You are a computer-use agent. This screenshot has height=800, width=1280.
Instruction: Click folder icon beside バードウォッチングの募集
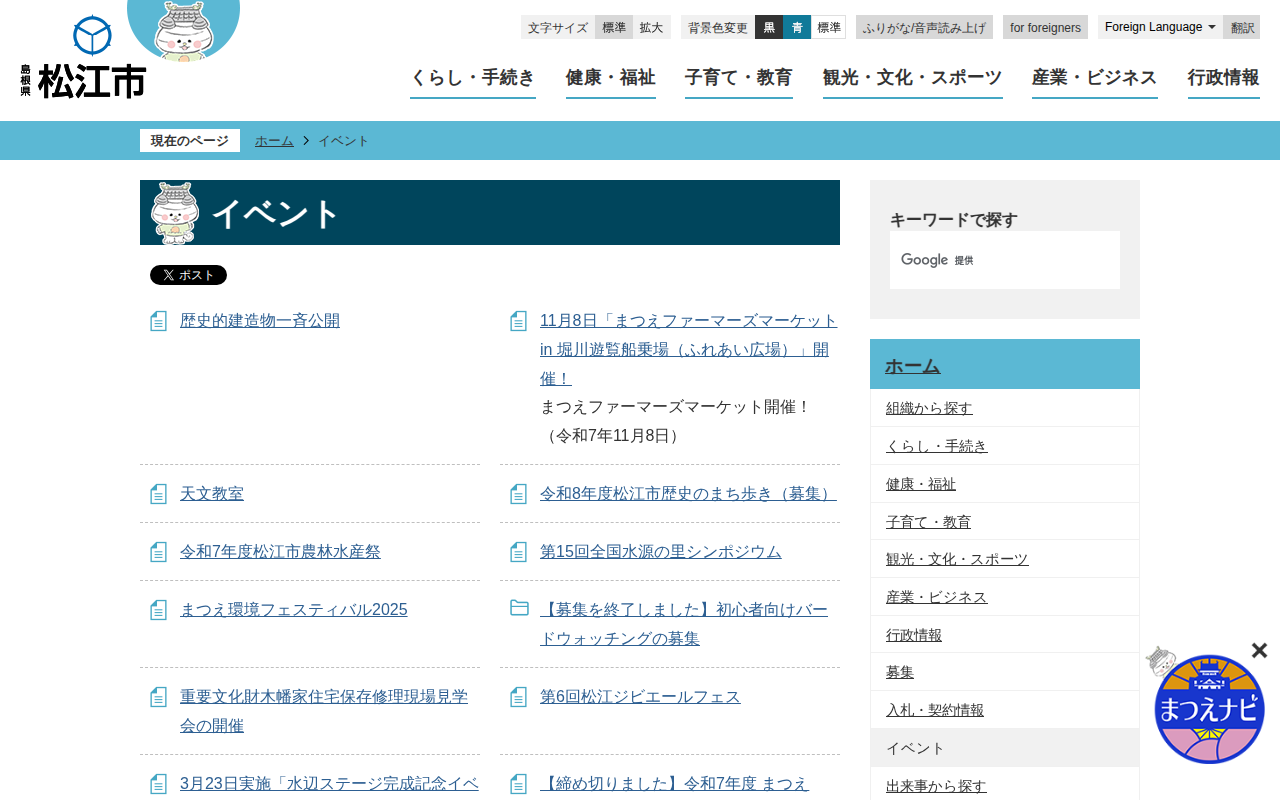click(x=519, y=608)
